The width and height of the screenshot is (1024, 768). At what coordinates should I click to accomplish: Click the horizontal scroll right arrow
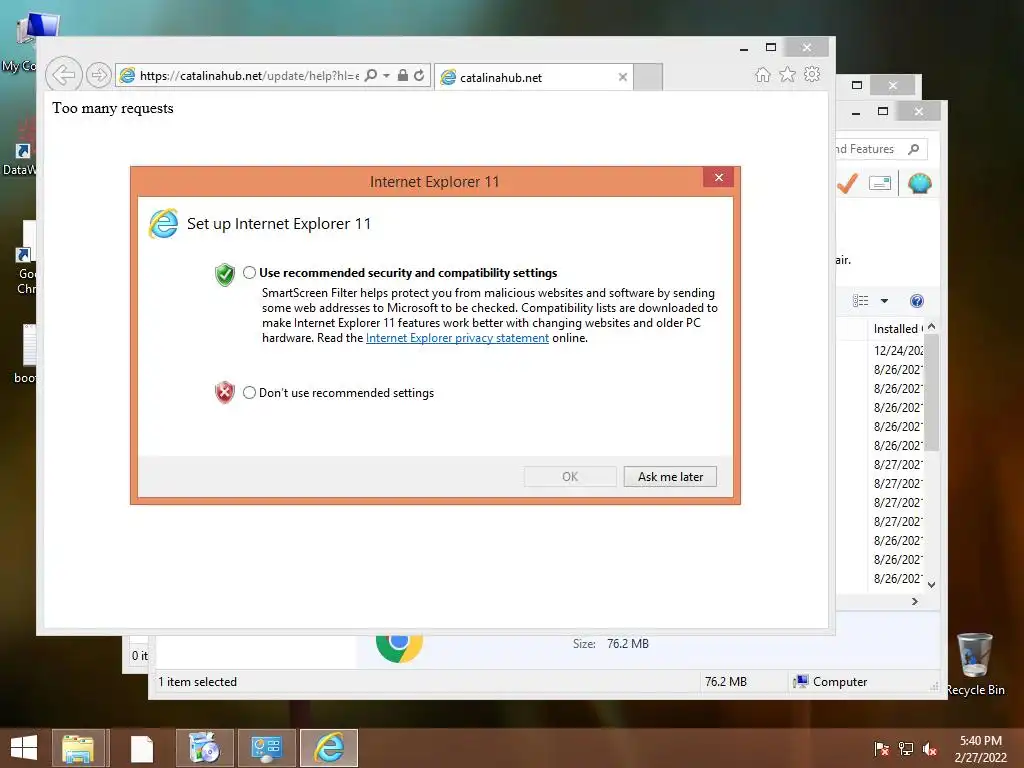(x=914, y=601)
